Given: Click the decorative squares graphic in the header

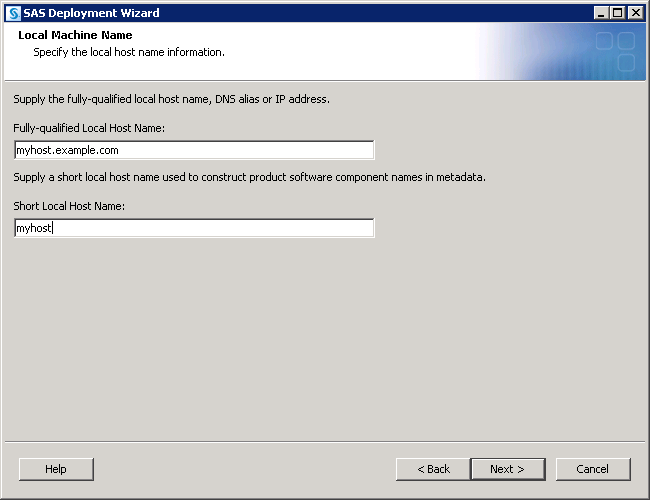Looking at the screenshot, I should tap(615, 52).
